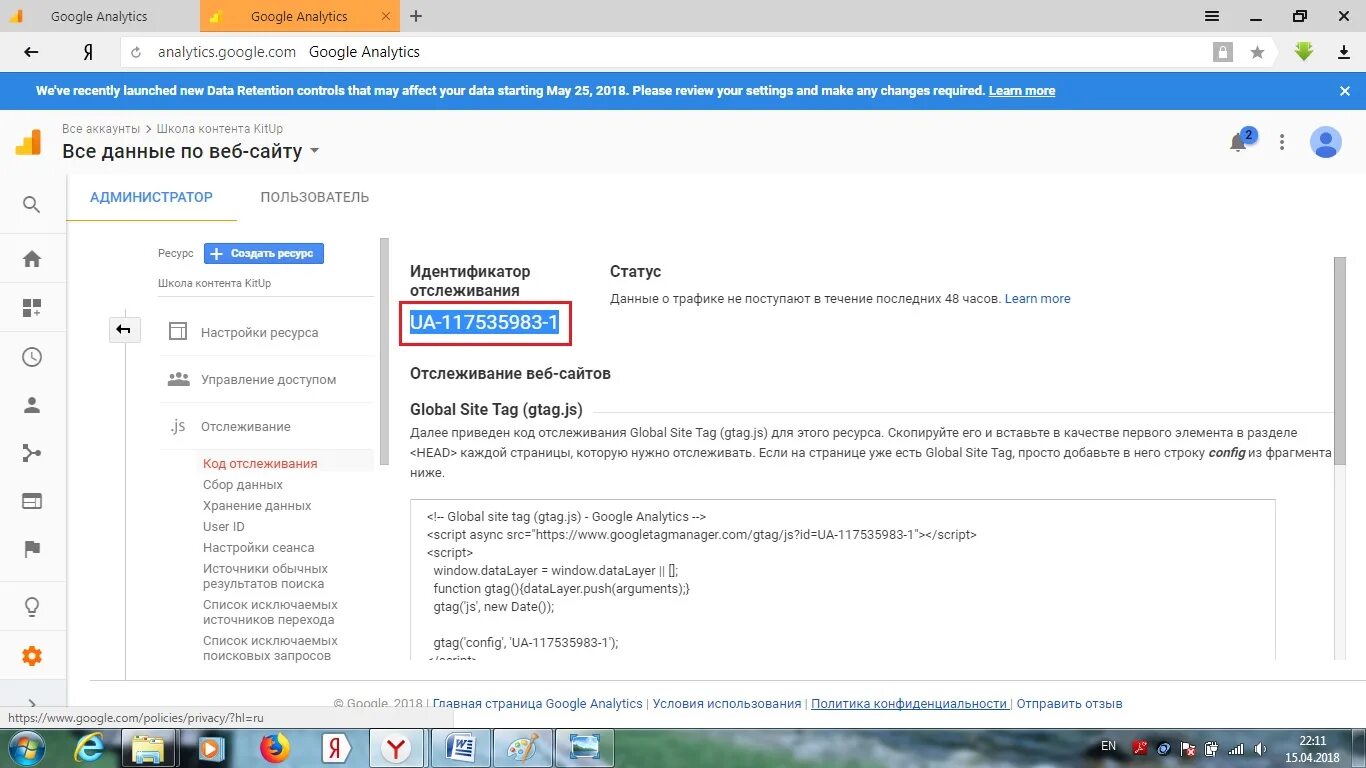
Task: Open 'Управление доступом' menu item
Action: click(x=266, y=379)
